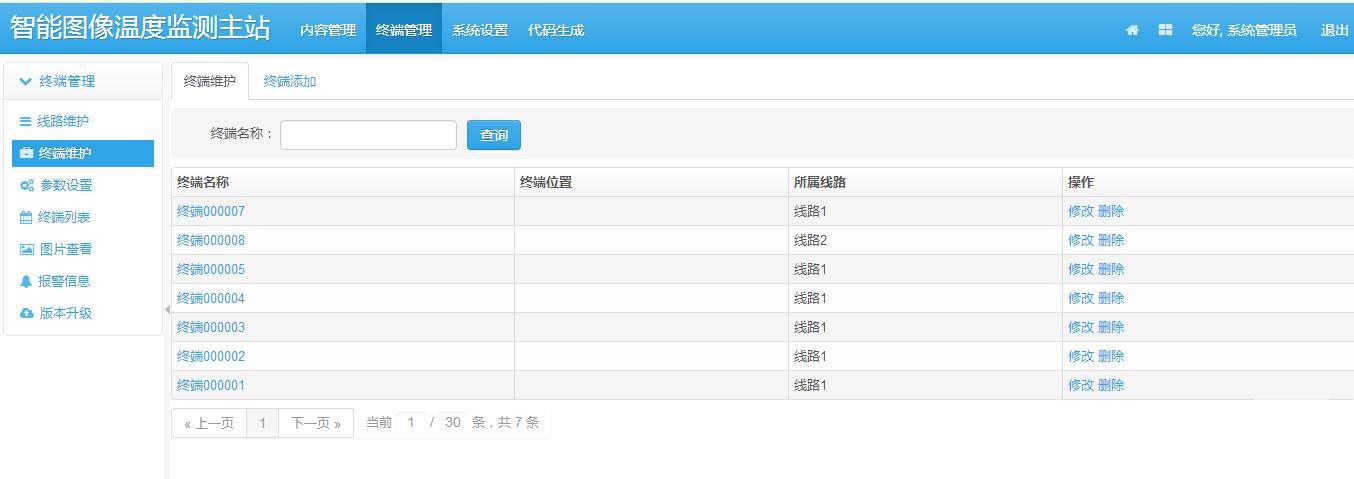Click the 终端列表 calendar icon
This screenshot has width=1354, height=479.
(26, 217)
